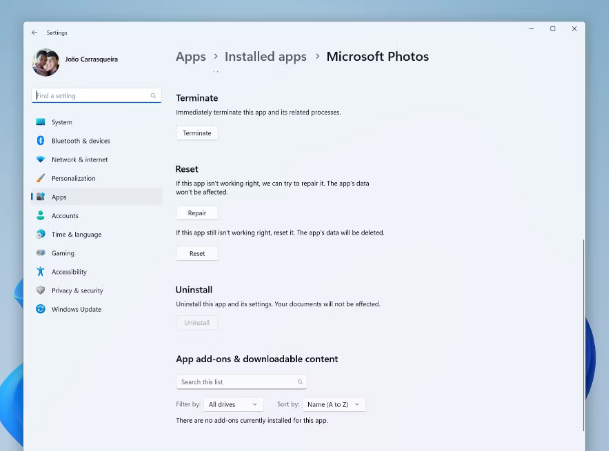Screen dimensions: 609x451
Task: Click the vertical scrollbar of Settings
Action: pos(583,335)
